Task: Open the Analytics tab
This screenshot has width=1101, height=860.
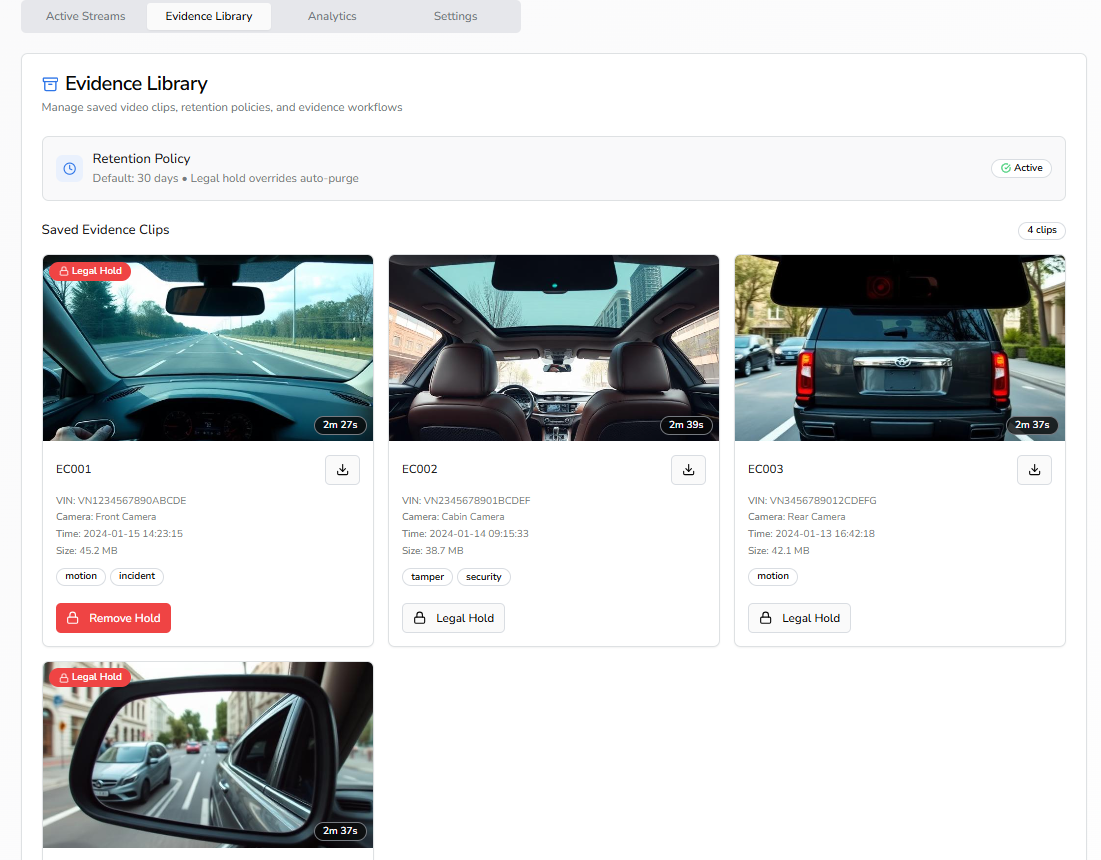Action: (x=332, y=16)
